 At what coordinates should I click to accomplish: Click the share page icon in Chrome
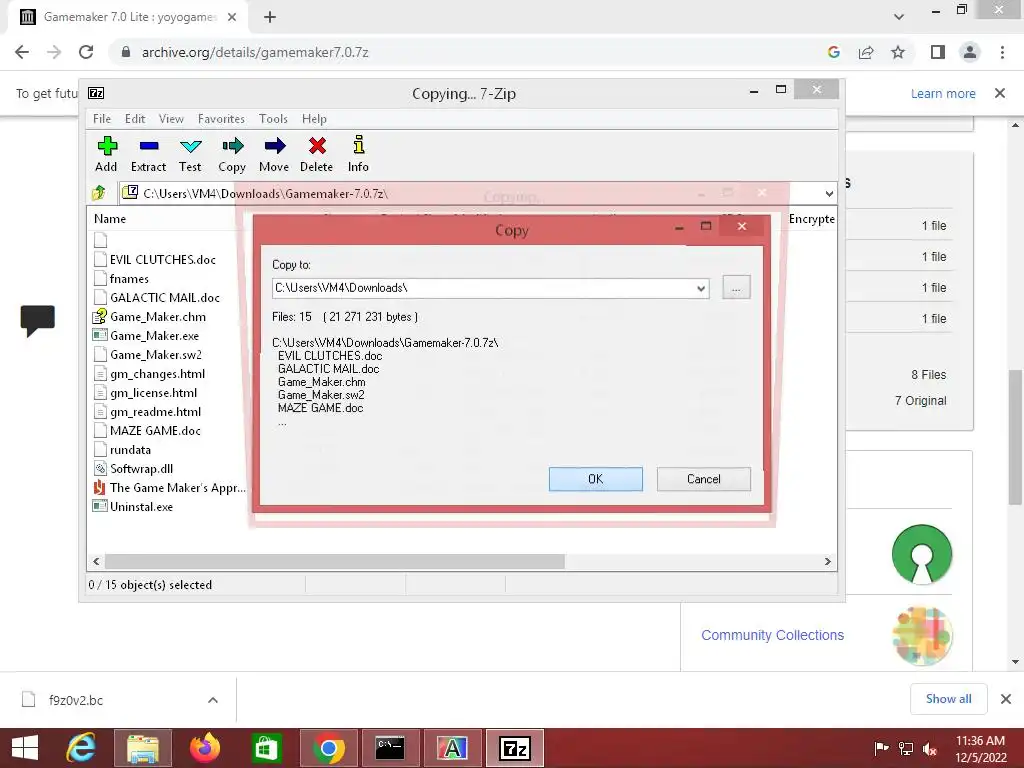click(866, 52)
